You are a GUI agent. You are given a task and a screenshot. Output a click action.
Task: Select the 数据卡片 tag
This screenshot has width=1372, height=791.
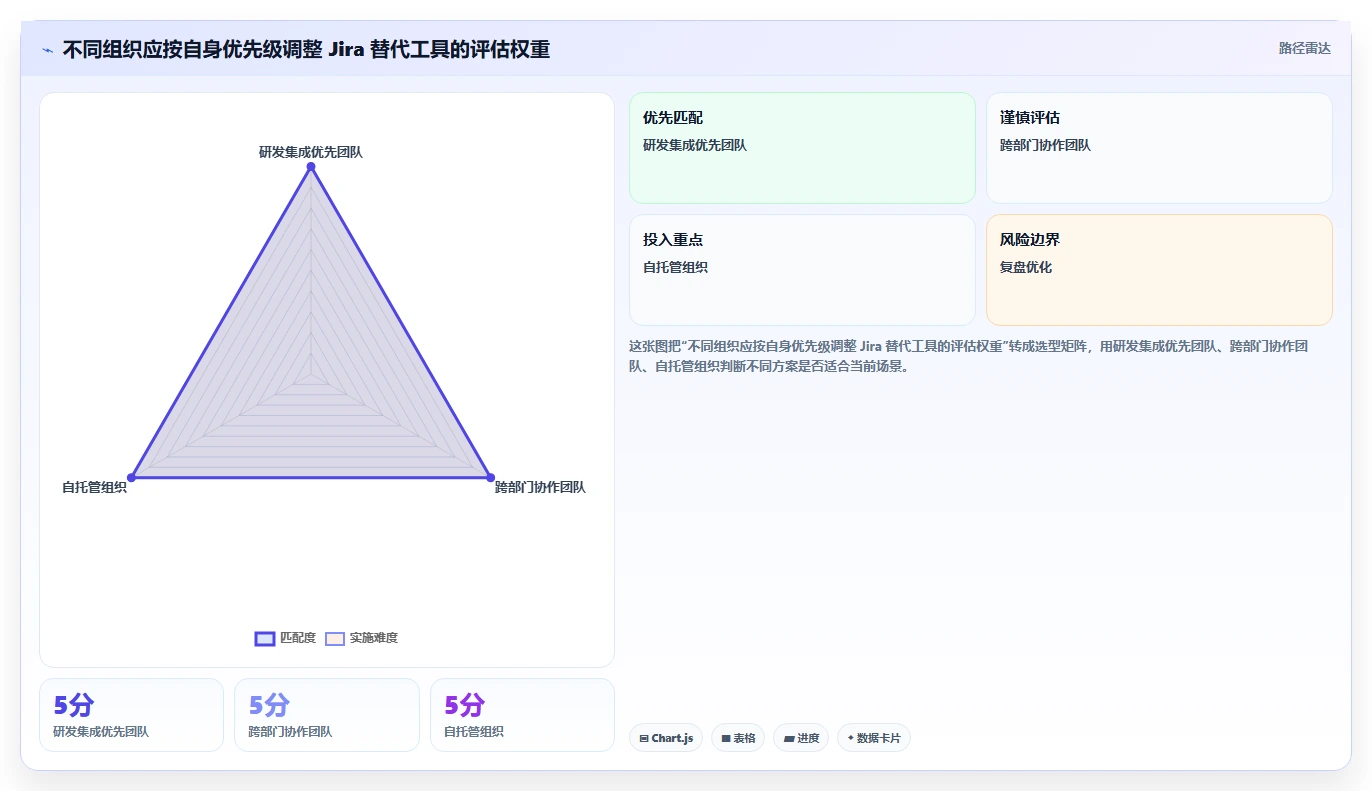[x=874, y=738]
